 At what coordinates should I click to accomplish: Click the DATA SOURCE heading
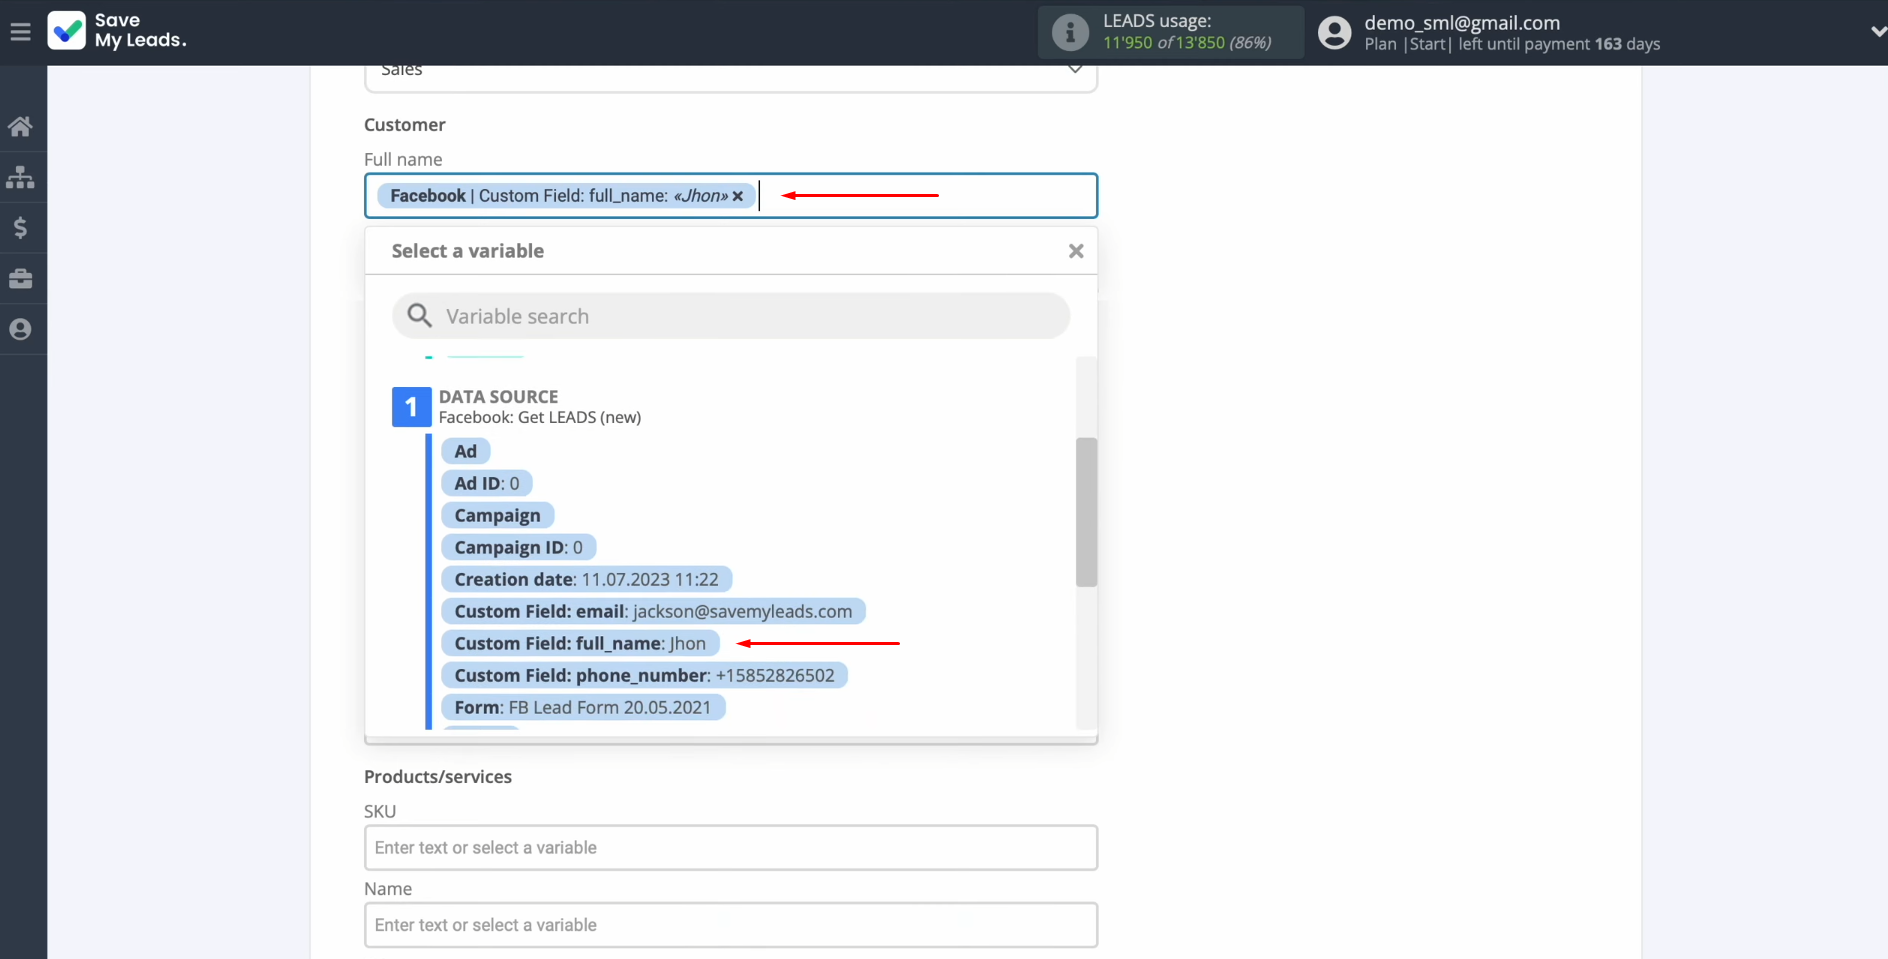[x=498, y=396]
